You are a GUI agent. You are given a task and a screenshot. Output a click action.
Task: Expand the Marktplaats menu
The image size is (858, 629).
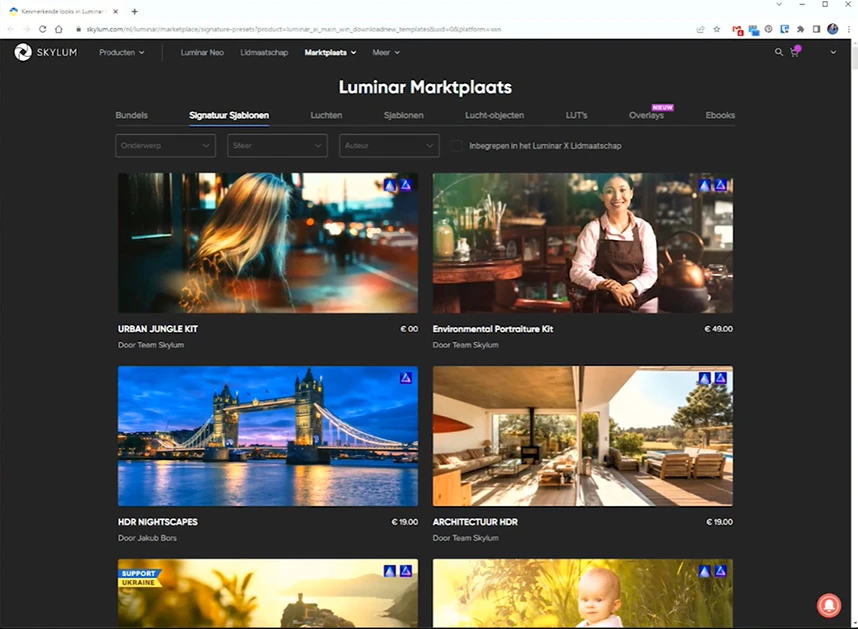tap(331, 53)
